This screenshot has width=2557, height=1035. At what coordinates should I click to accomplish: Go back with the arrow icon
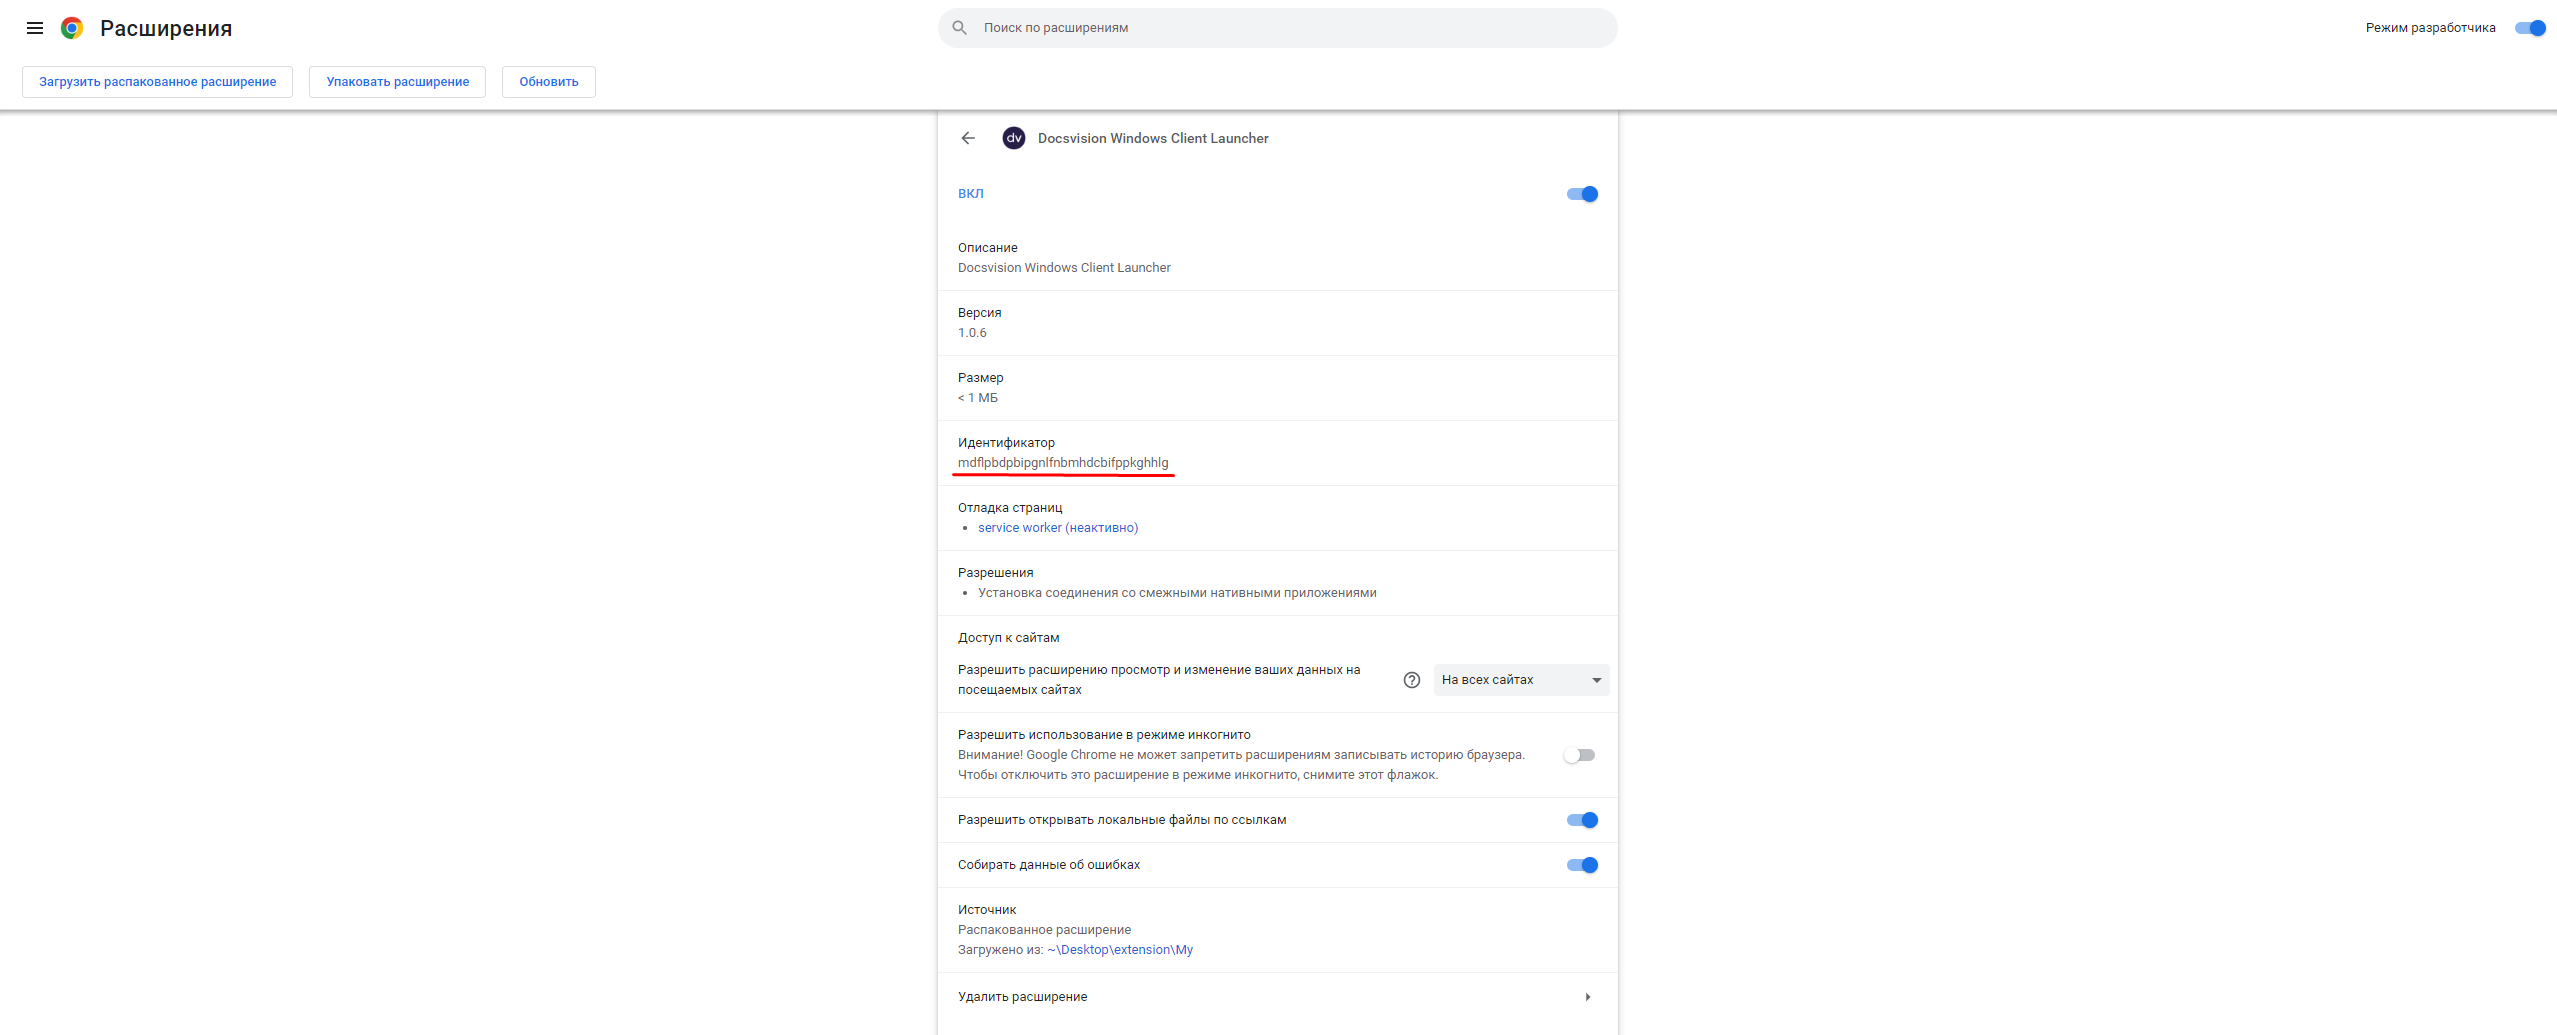[968, 138]
